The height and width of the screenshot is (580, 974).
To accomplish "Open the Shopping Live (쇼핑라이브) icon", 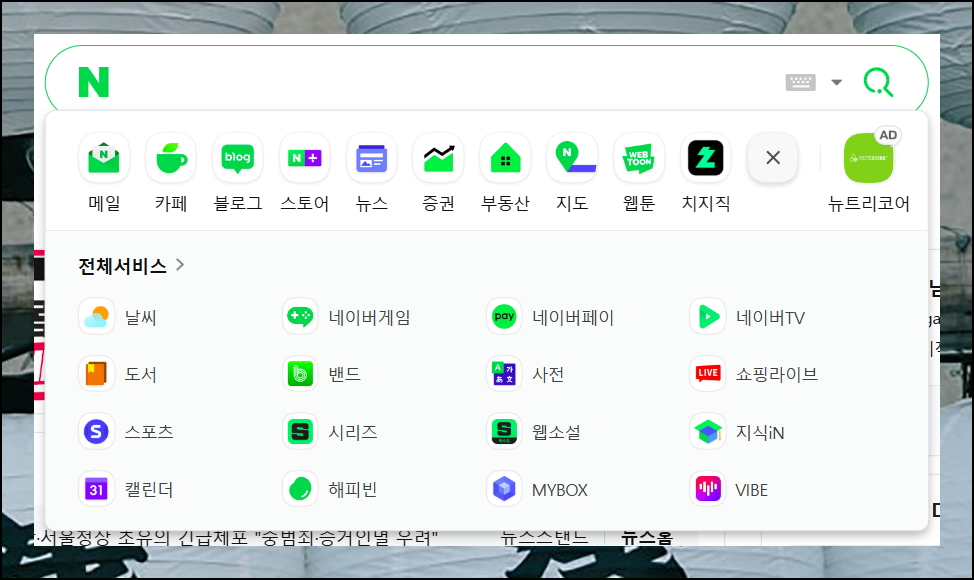I will point(708,374).
